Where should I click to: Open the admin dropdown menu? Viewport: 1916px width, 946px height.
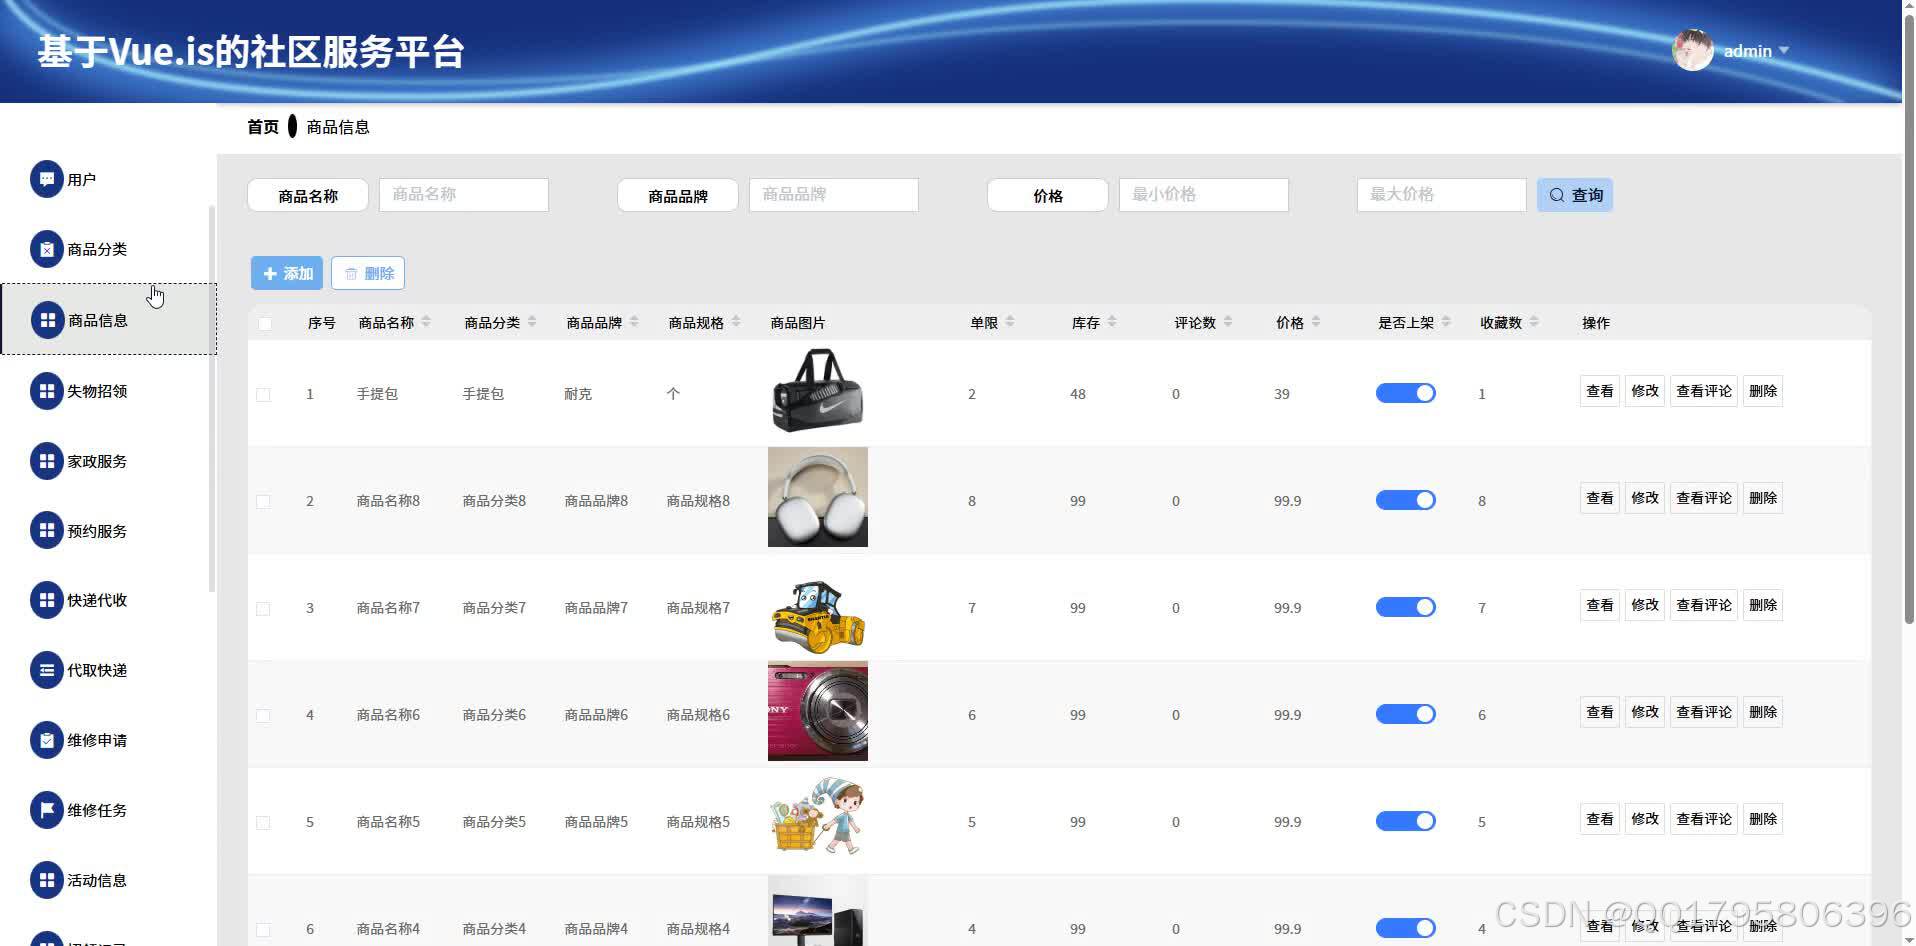pyautogui.click(x=1756, y=51)
